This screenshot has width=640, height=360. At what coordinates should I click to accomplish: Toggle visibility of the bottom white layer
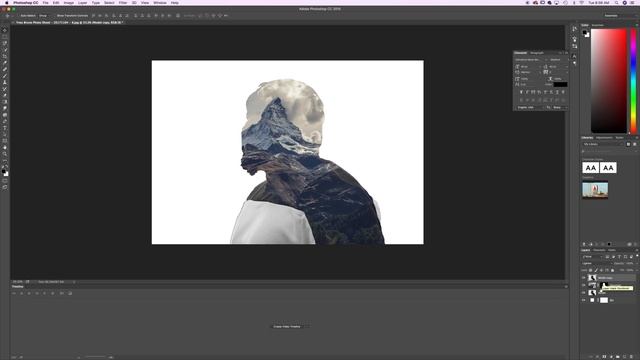coord(583,300)
